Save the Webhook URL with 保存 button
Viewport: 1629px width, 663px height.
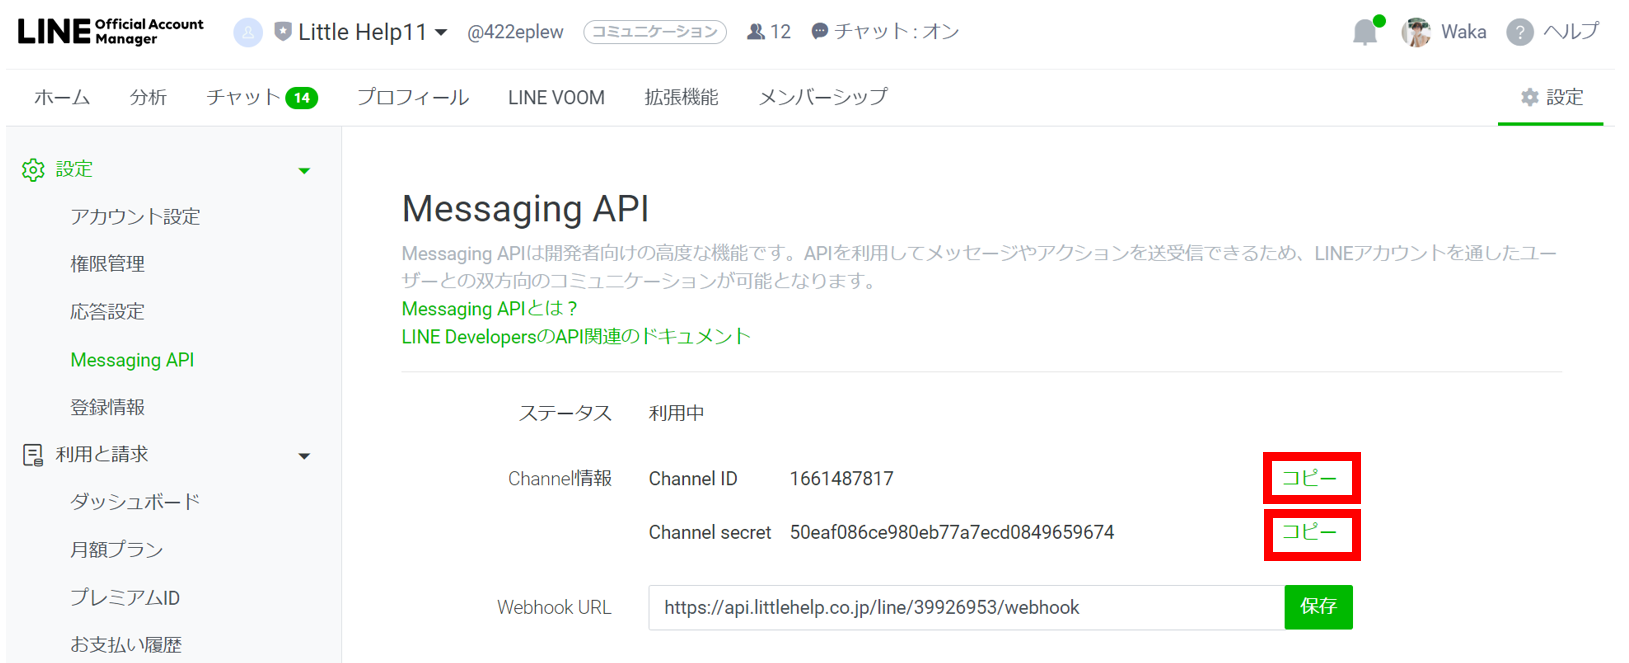point(1318,607)
